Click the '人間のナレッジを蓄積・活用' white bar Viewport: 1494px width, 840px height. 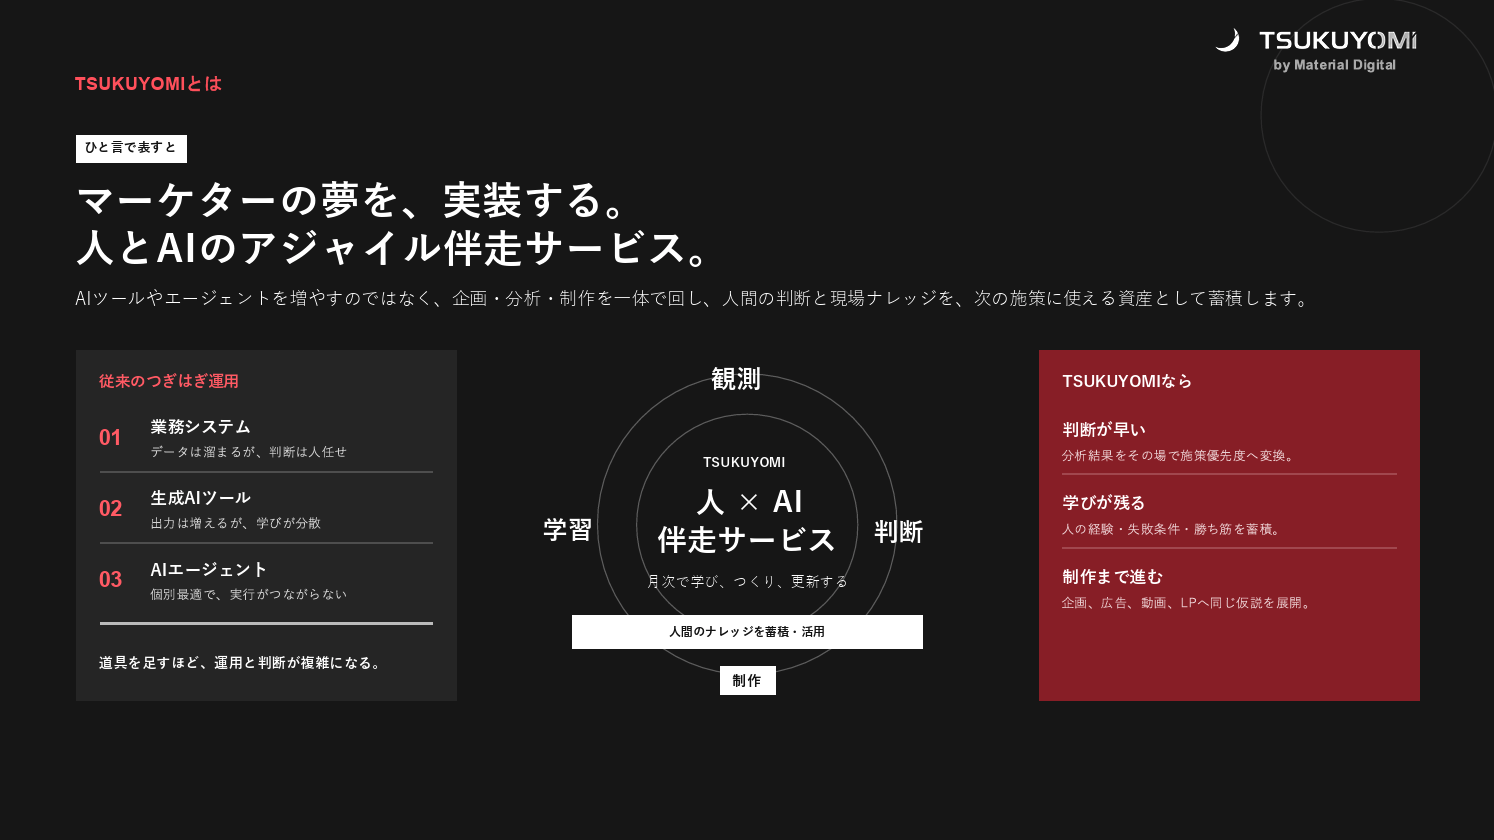click(x=747, y=632)
